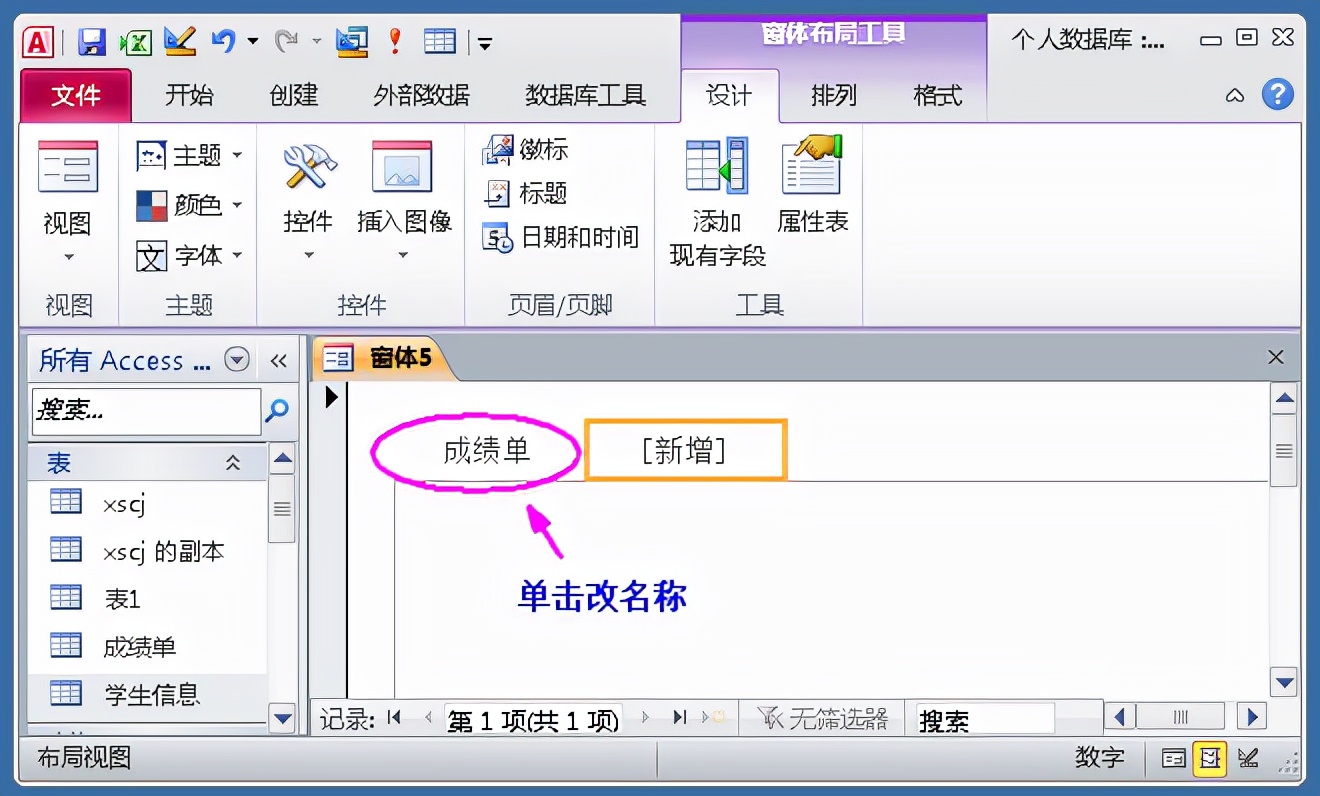Open the 文件 menu
Image resolution: width=1320 pixels, height=796 pixels.
pyautogui.click(x=74, y=96)
